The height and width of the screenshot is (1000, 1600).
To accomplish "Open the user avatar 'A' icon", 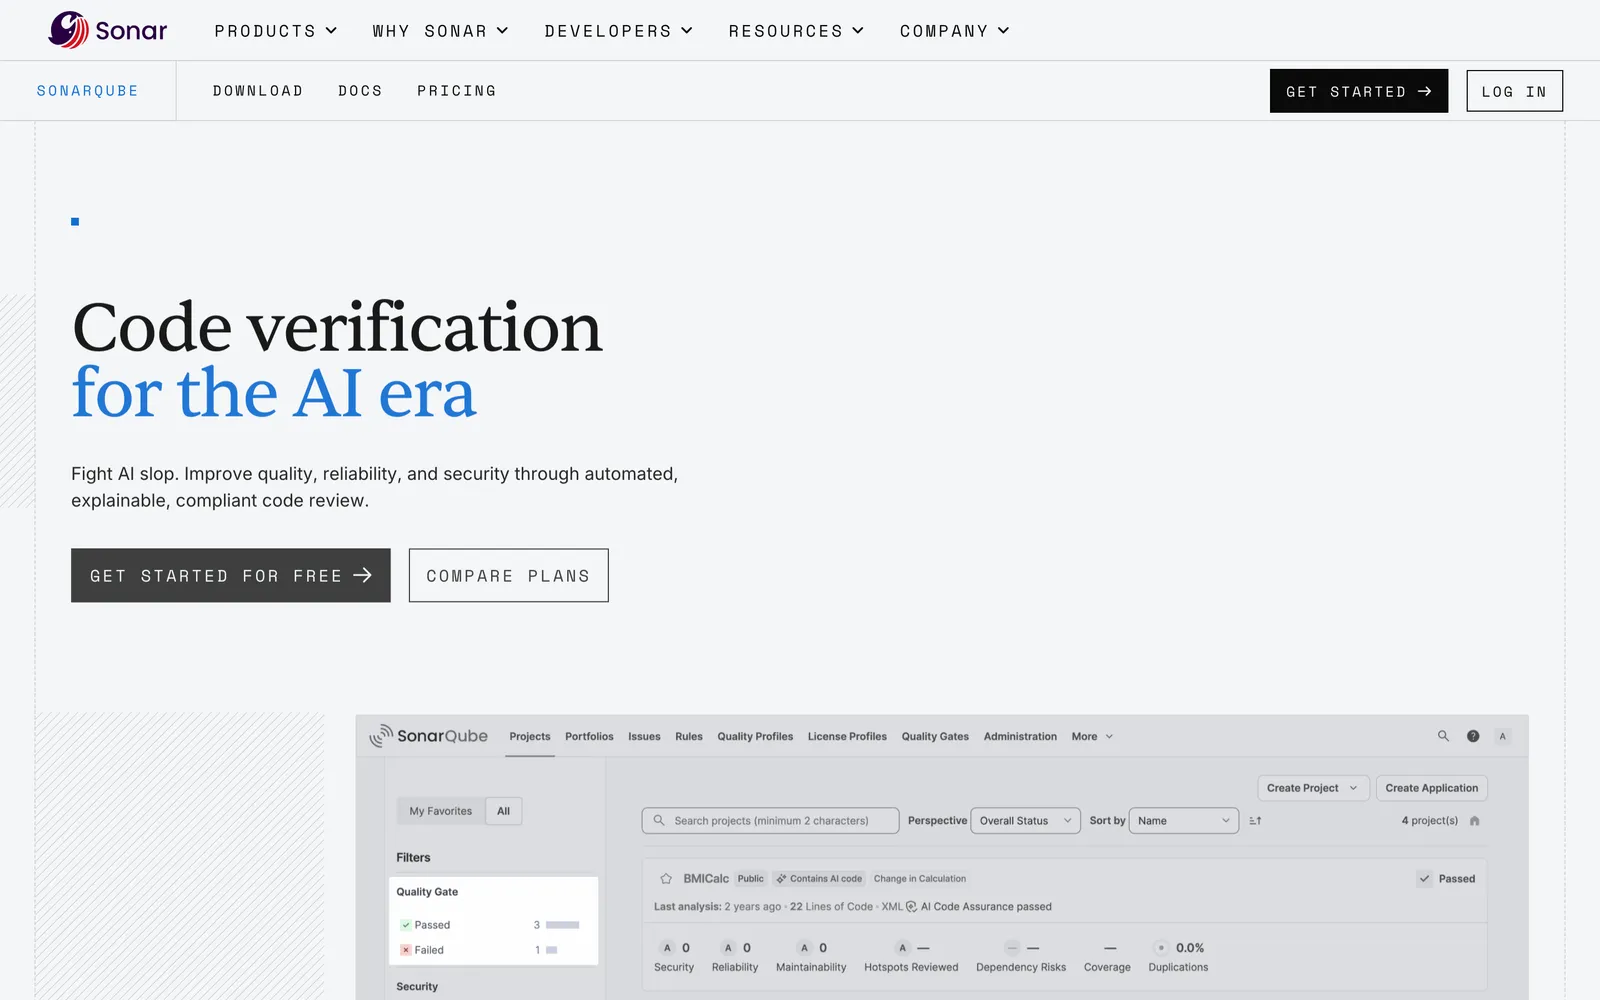I will (x=1502, y=736).
